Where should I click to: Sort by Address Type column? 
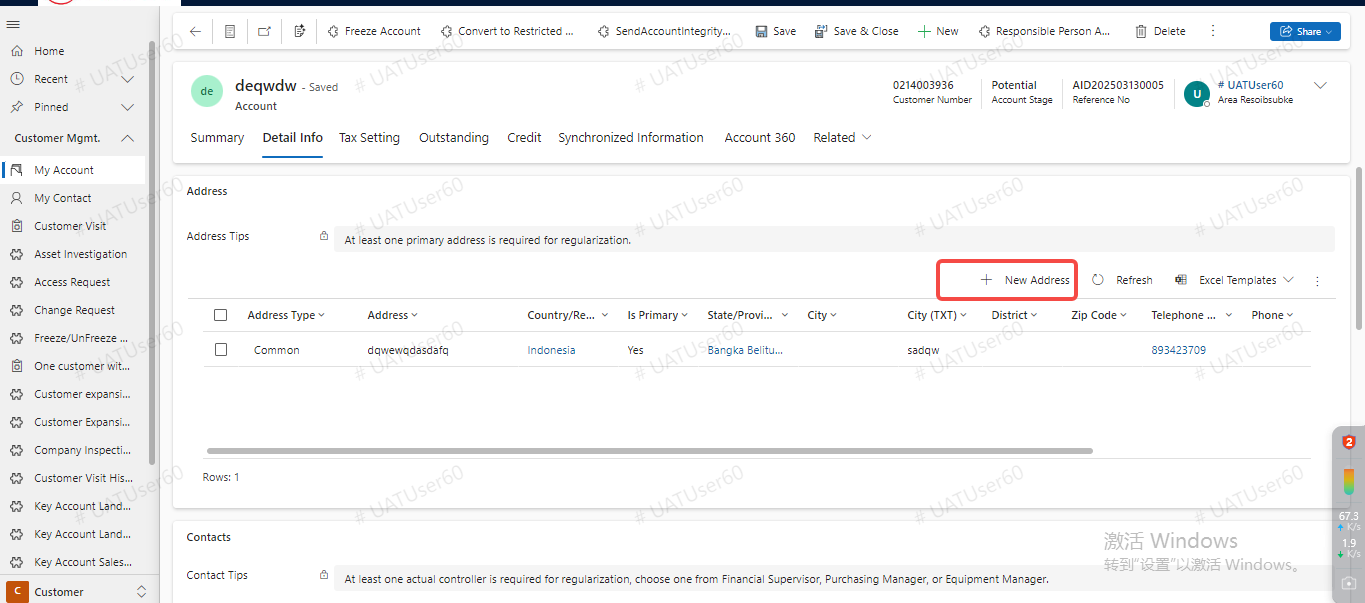[286, 315]
